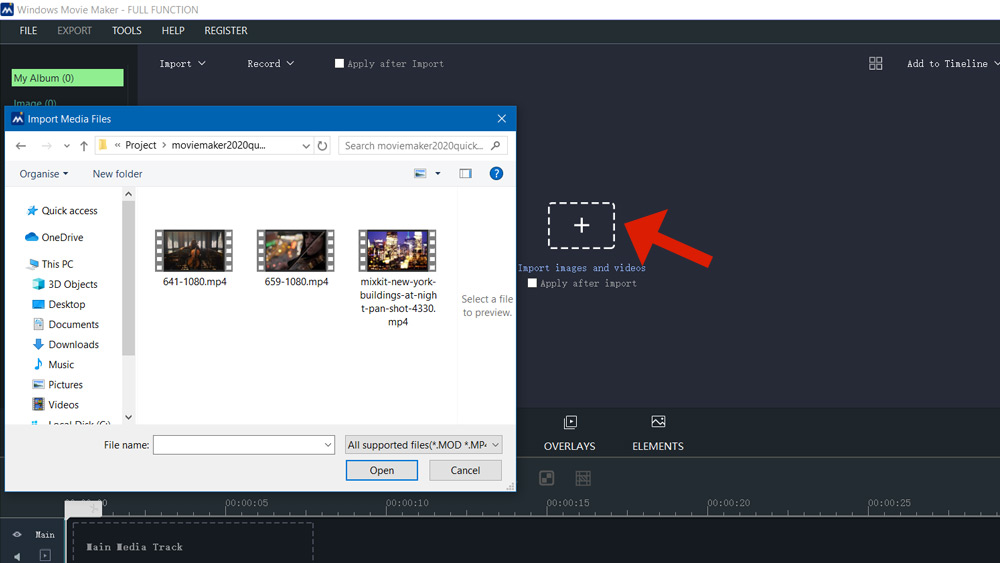Click the crop grid icon on timeline toolbar
The image size is (1000, 563).
[583, 478]
